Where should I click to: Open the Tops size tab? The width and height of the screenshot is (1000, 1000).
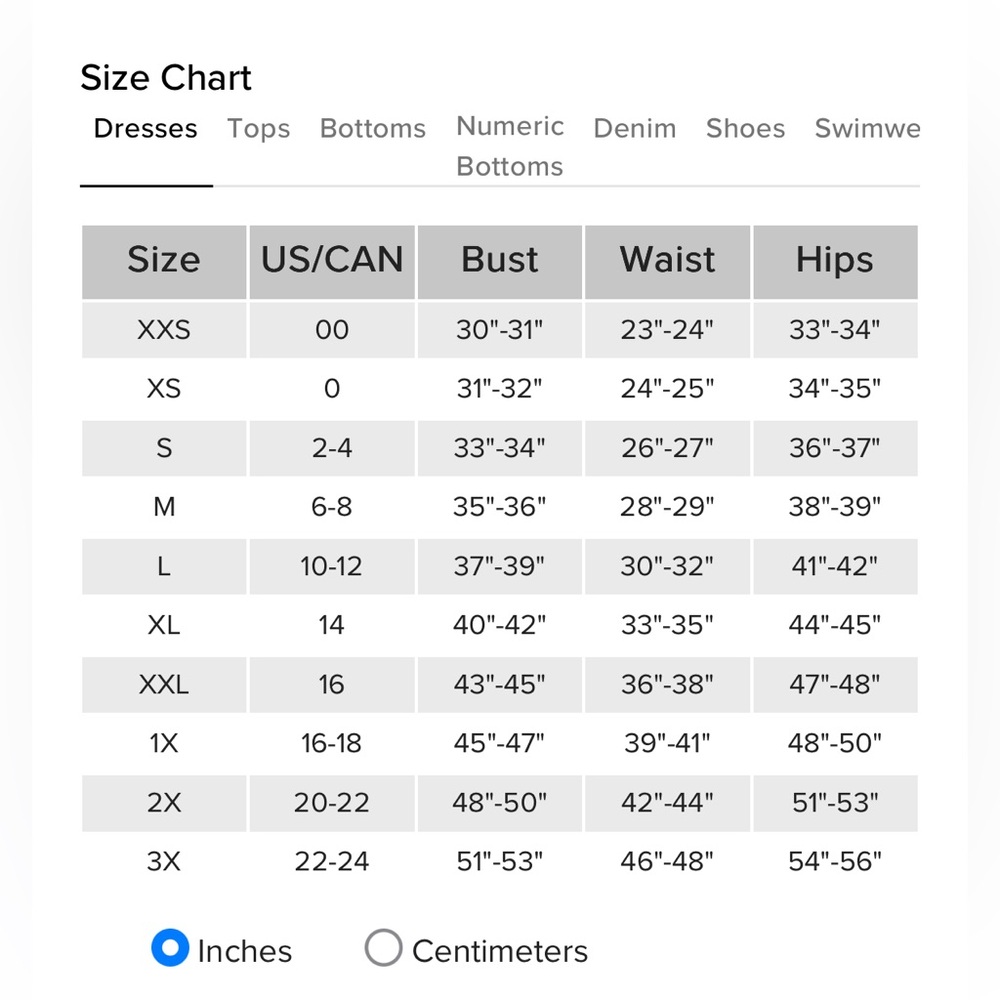coord(258,129)
